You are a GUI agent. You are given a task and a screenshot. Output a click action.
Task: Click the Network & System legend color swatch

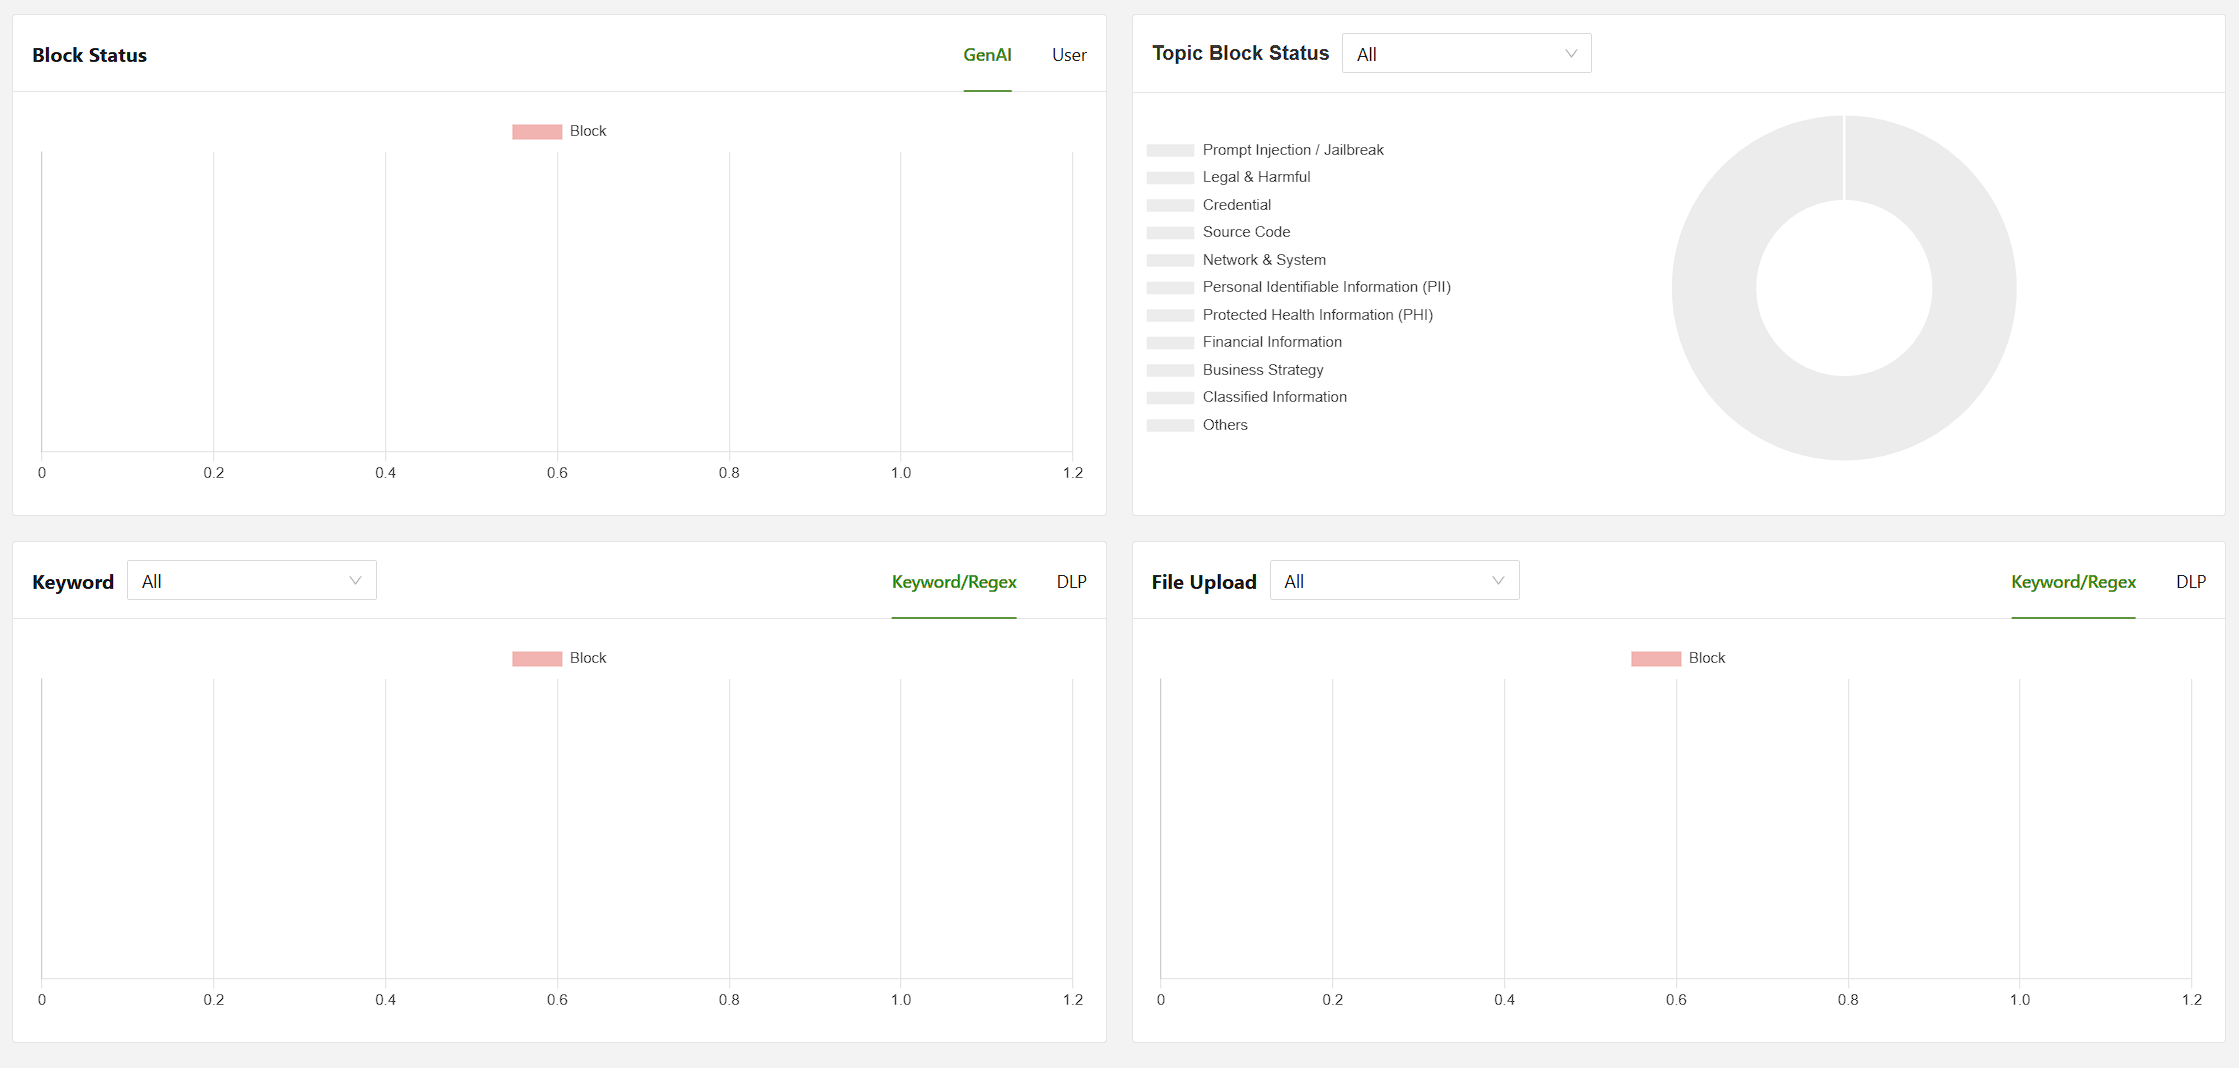coord(1170,260)
